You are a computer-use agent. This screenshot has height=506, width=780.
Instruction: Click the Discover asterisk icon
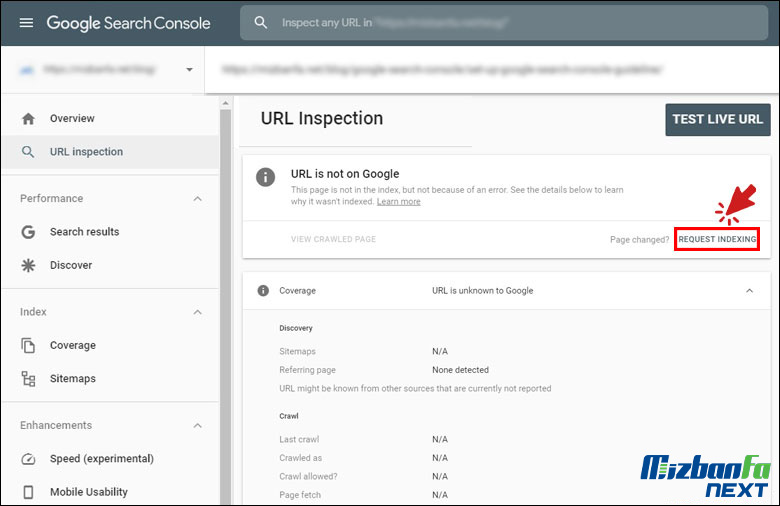pos(28,265)
